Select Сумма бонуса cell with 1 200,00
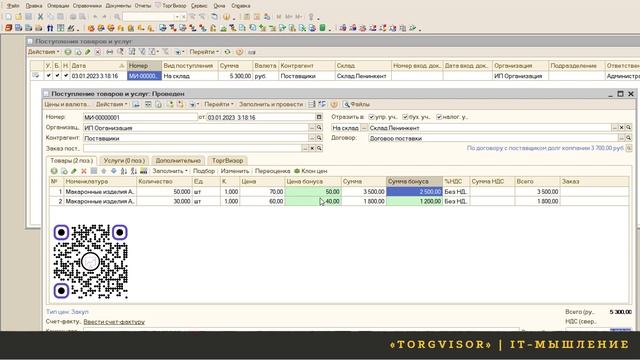The image size is (640, 360). point(414,201)
